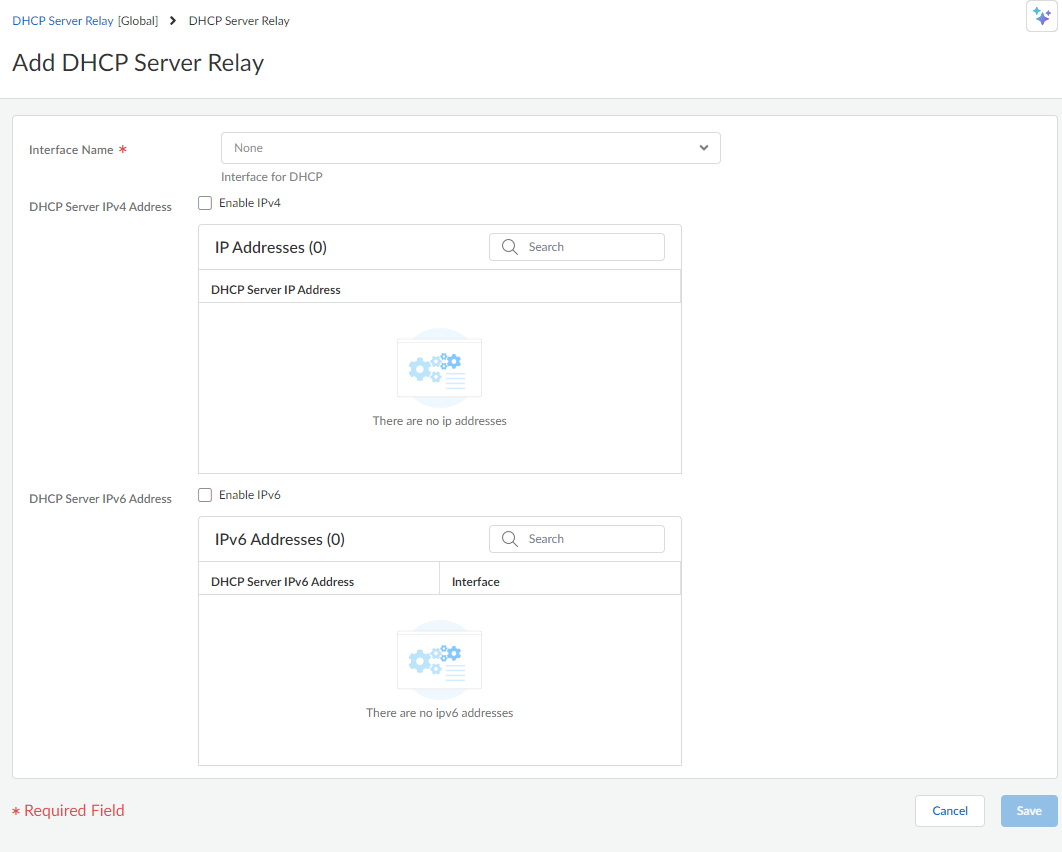The height and width of the screenshot is (852, 1062).
Task: Open the Interface Name combo box showing None
Action: pyautogui.click(x=460, y=148)
